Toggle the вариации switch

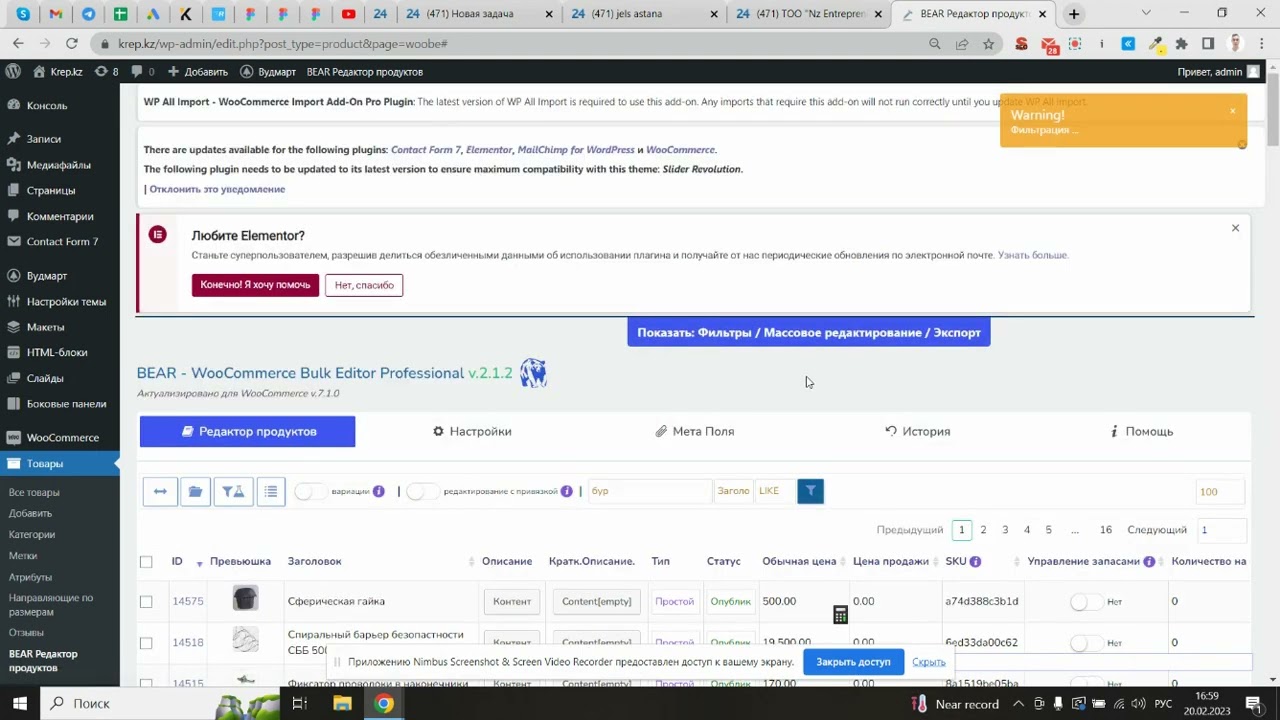pyautogui.click(x=310, y=491)
